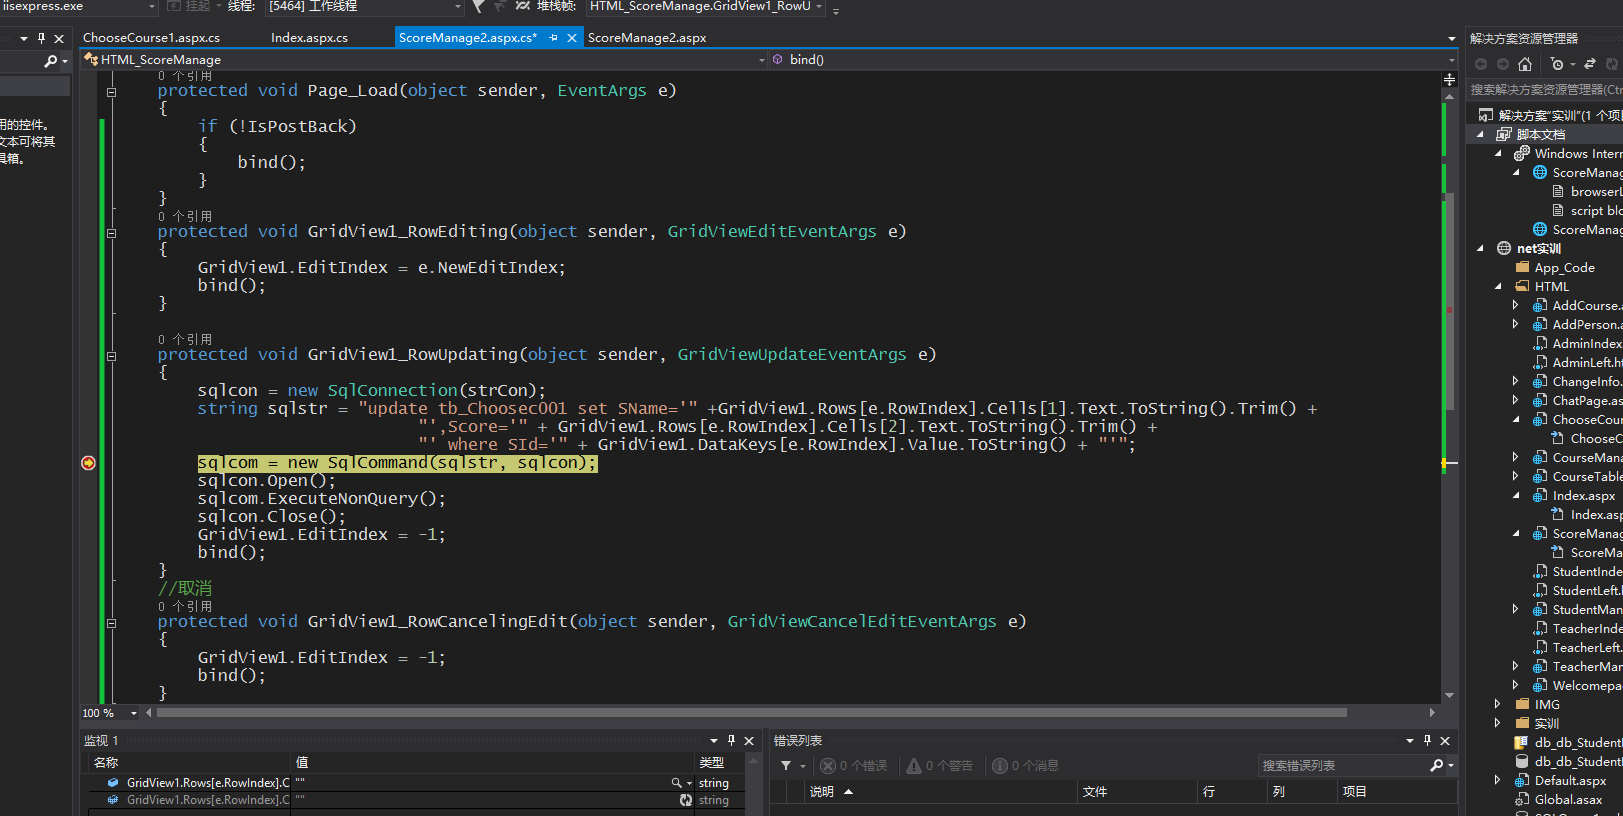1623x816 pixels.
Task: Collapse the Page_Load method outline
Action: coord(111,92)
